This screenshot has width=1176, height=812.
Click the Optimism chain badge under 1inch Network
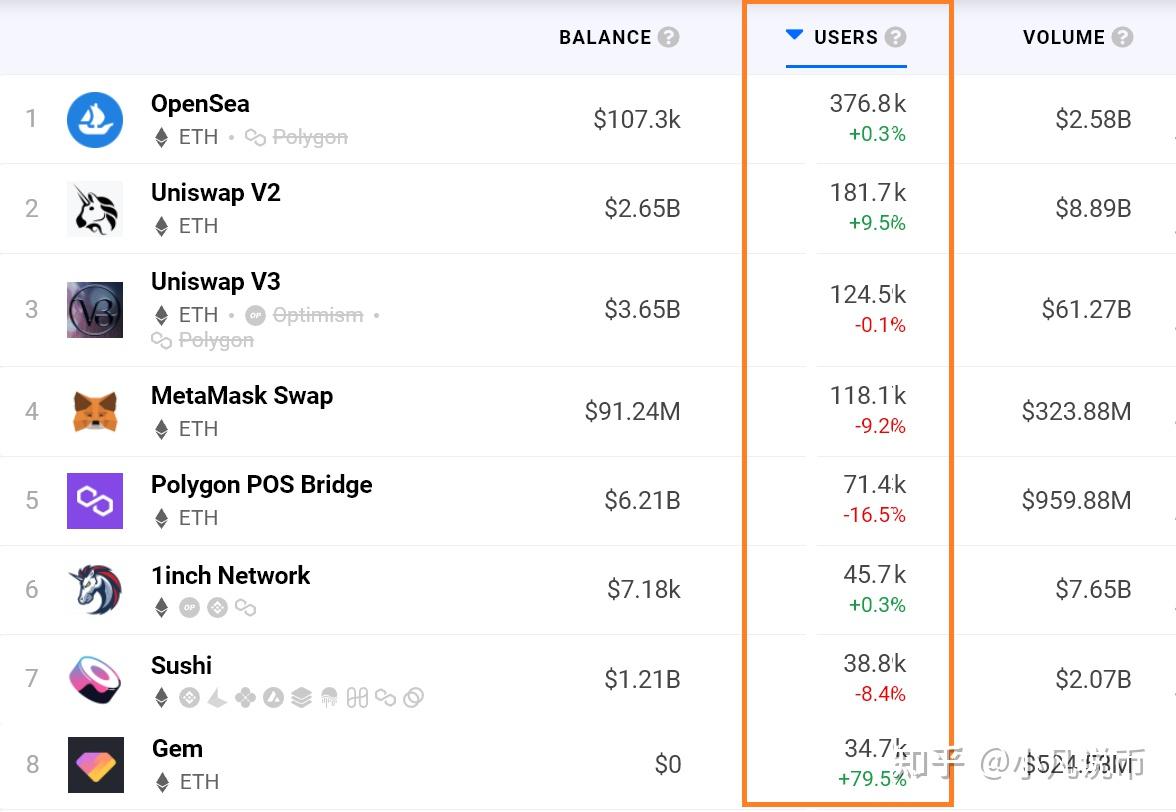click(x=190, y=607)
